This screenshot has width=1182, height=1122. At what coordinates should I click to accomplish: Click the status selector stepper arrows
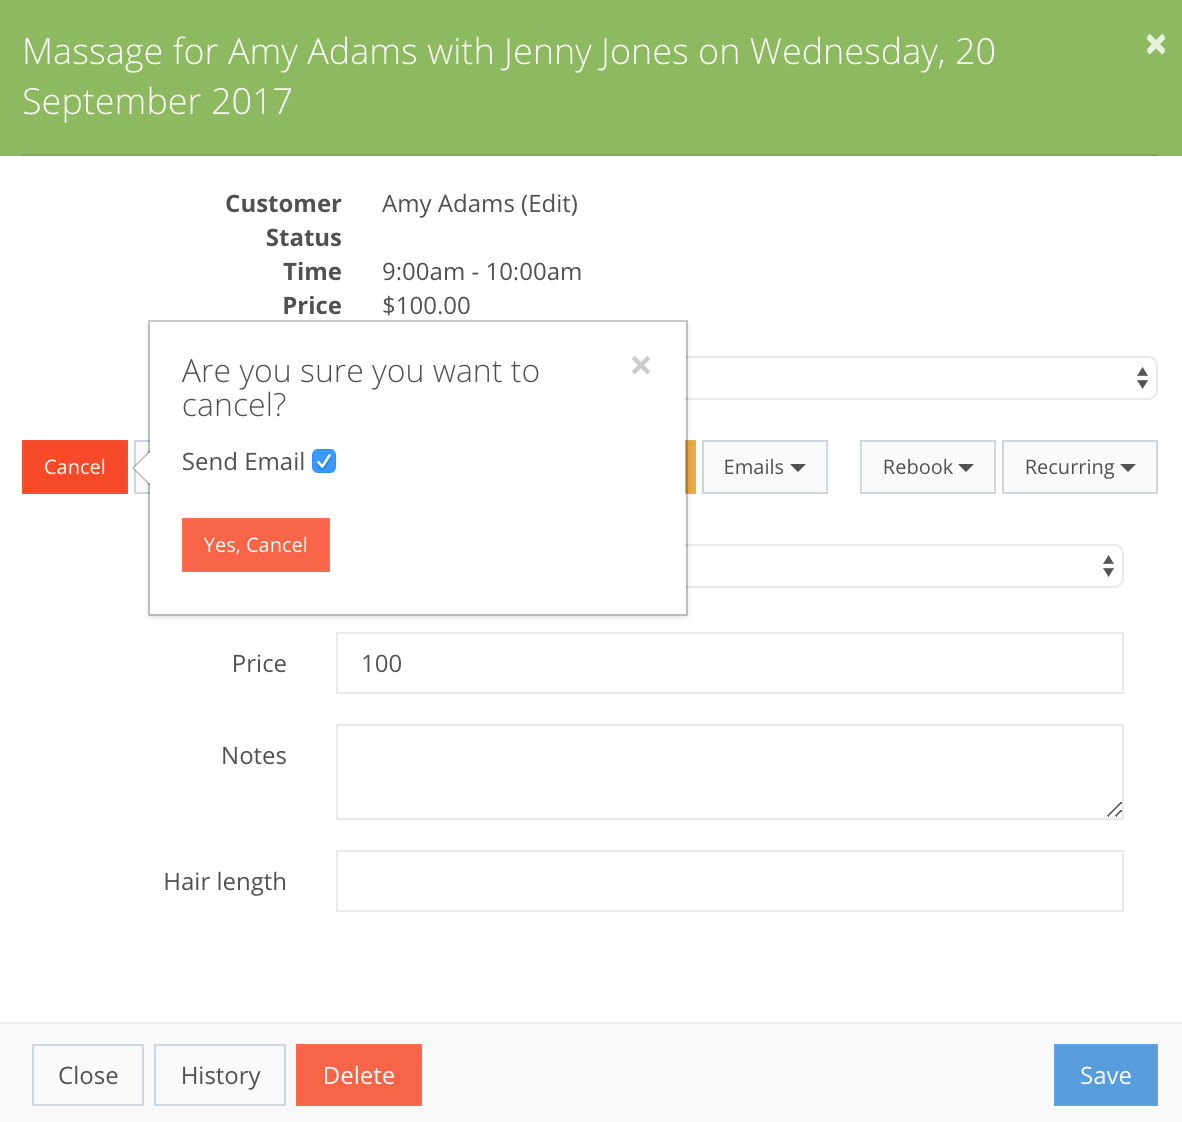(x=1143, y=378)
